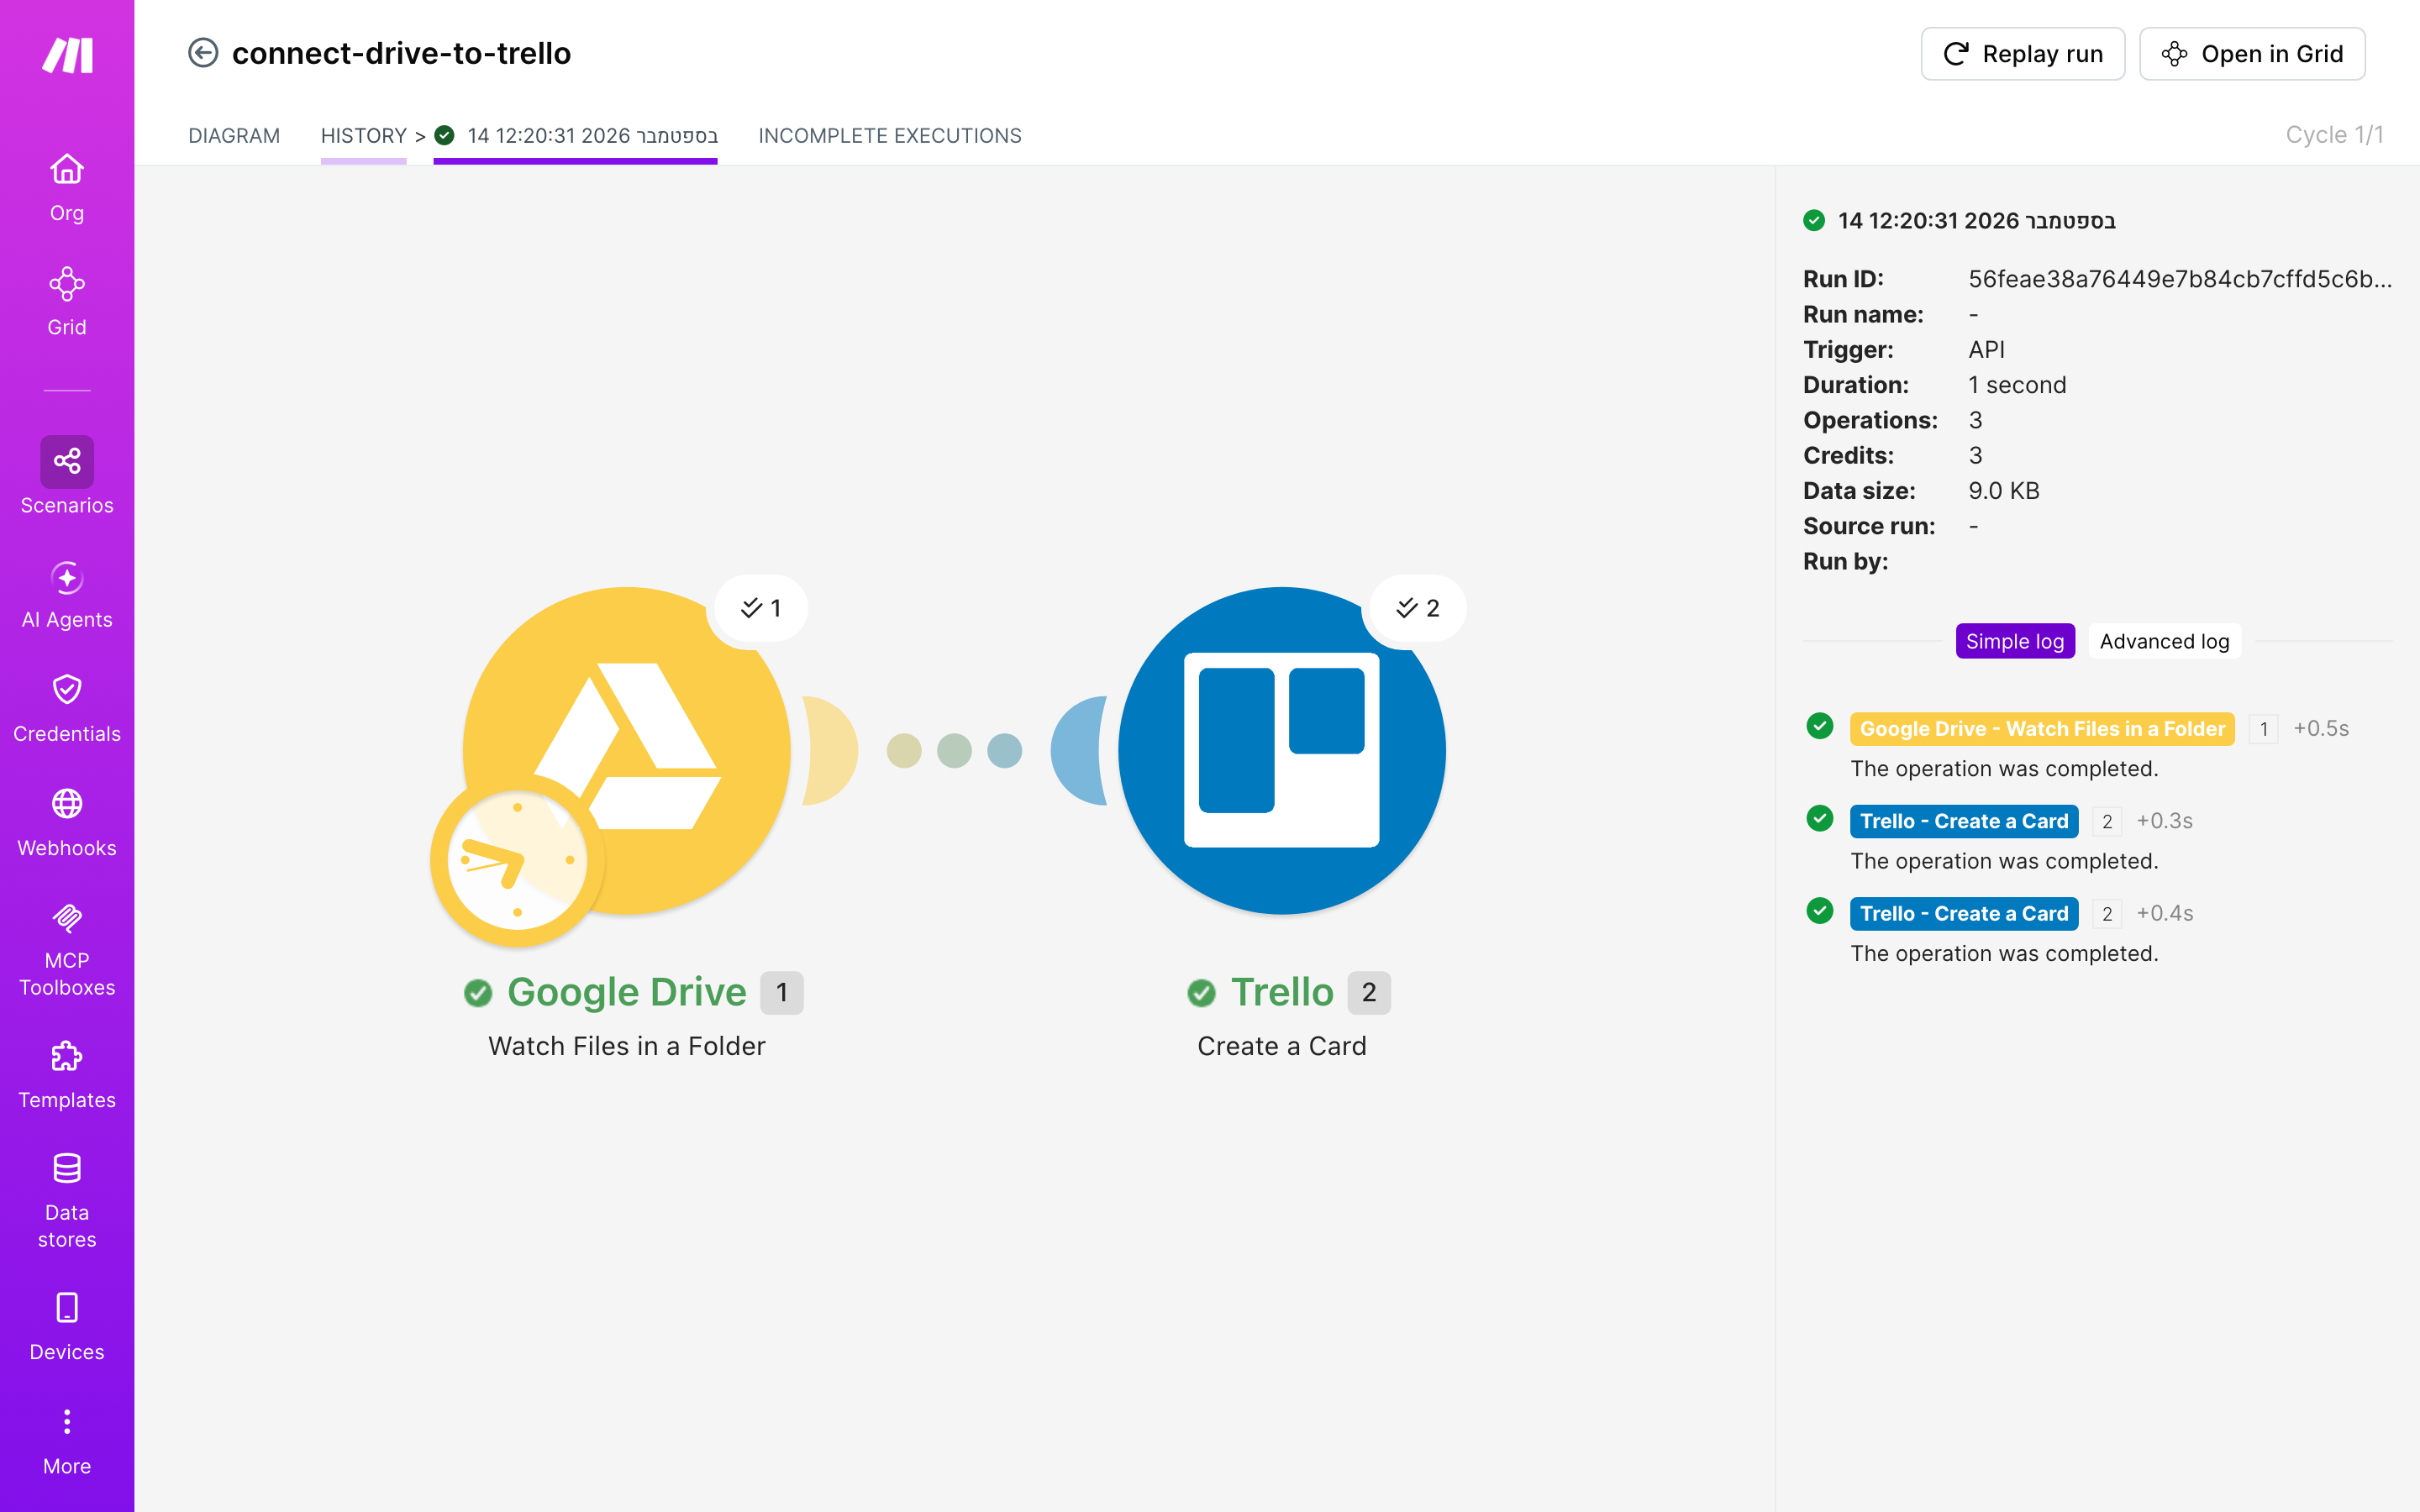Click the connector dots between the modules
This screenshot has width=2420, height=1512.
coord(954,751)
